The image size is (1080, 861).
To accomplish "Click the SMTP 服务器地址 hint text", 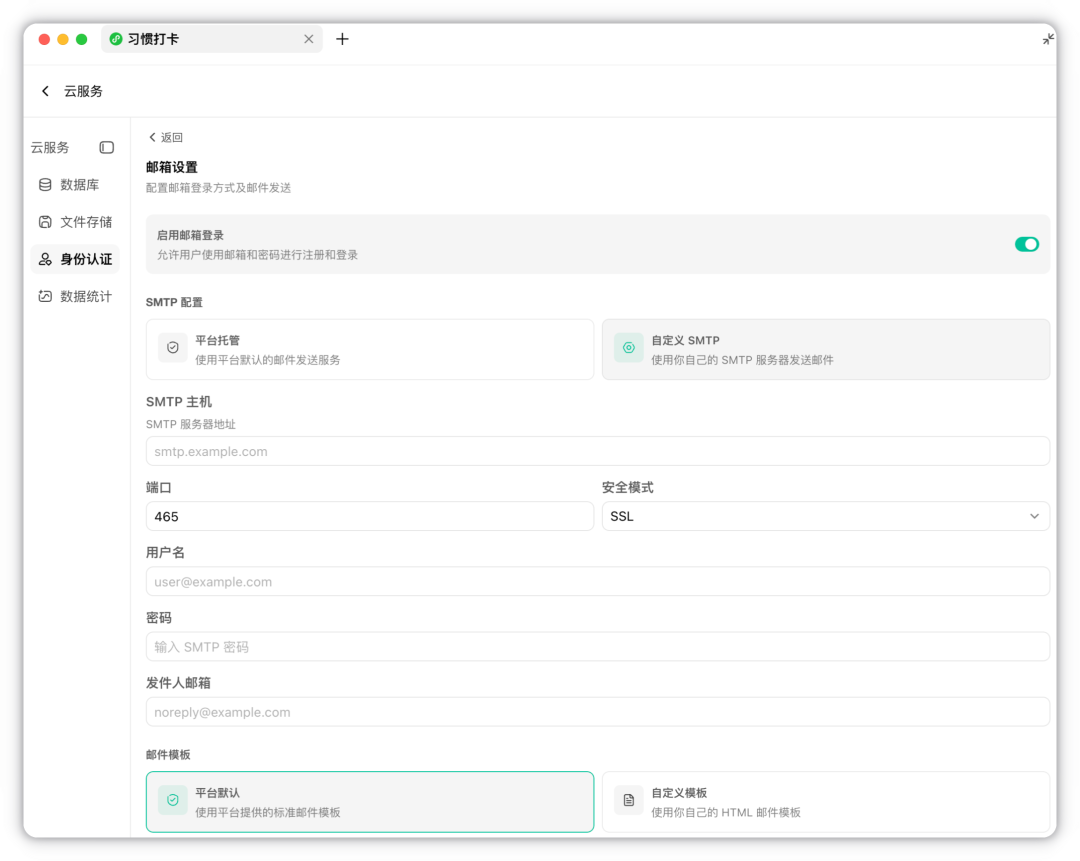I will (191, 424).
